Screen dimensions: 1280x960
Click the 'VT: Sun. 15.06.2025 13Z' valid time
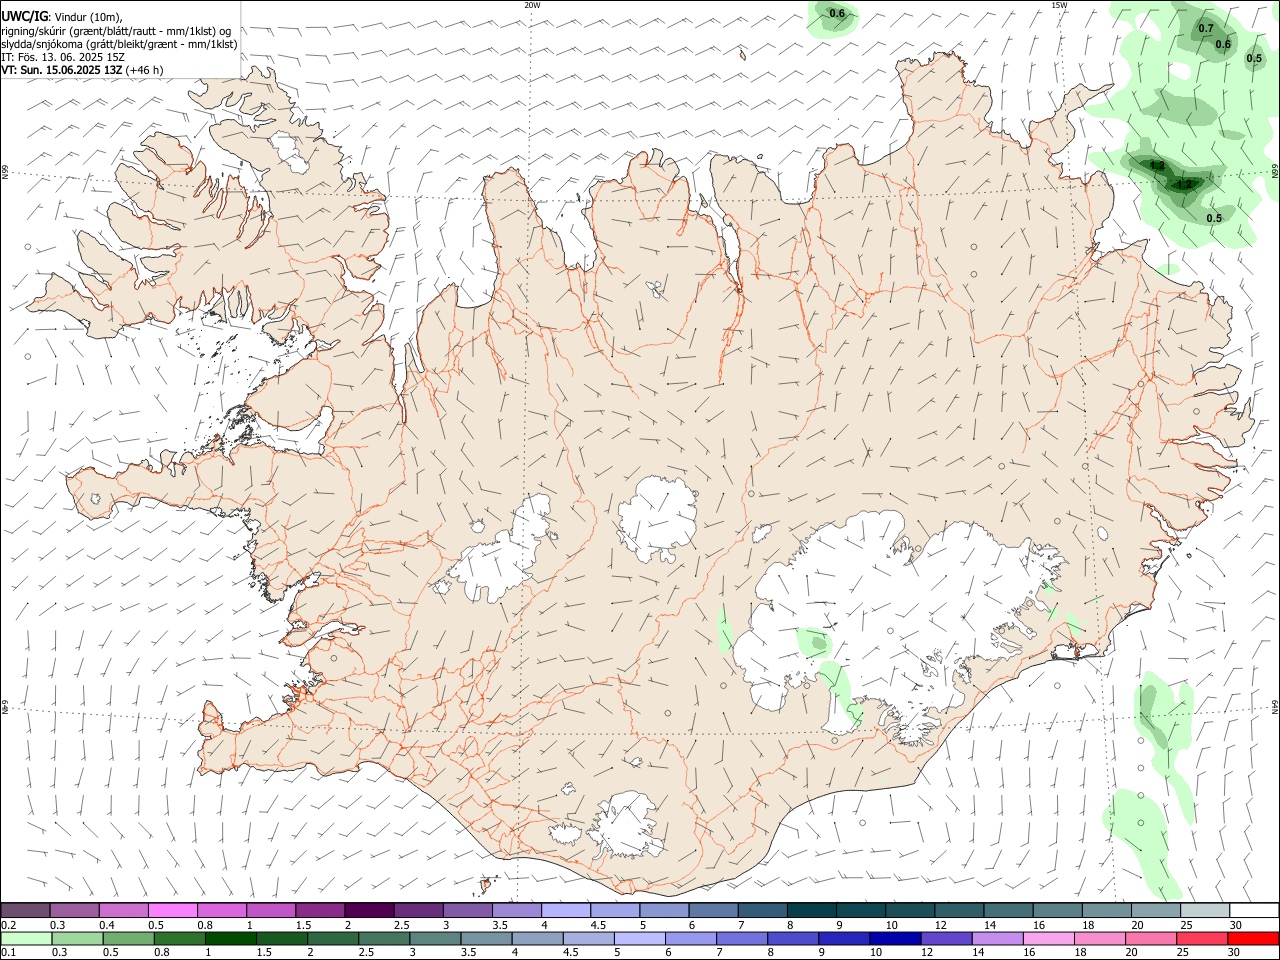pos(61,70)
